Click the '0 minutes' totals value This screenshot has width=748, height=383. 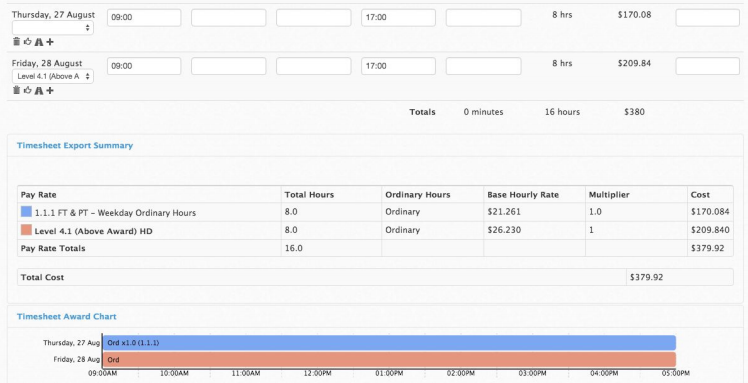tap(483, 112)
